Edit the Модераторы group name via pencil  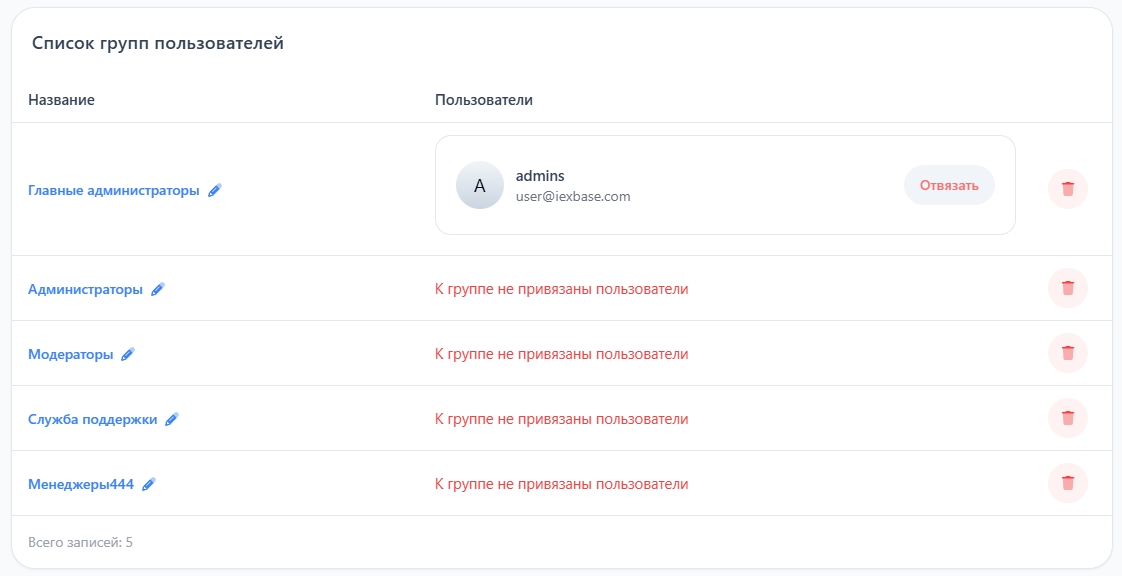pos(128,354)
